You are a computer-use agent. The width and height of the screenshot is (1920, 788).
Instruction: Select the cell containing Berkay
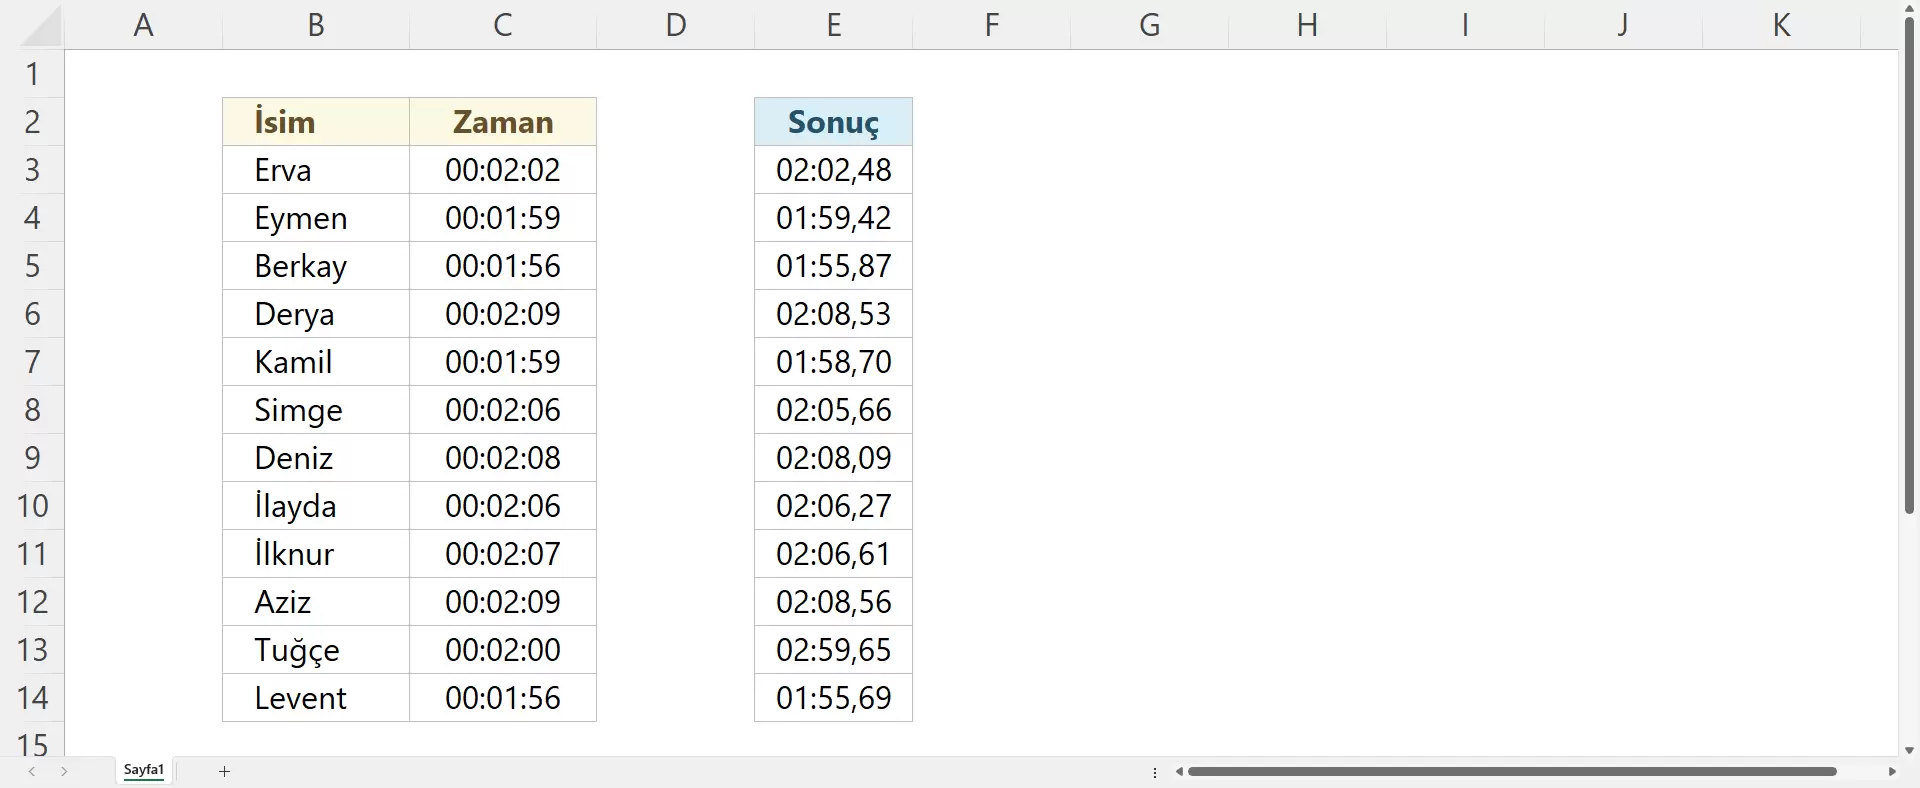pyautogui.click(x=315, y=266)
